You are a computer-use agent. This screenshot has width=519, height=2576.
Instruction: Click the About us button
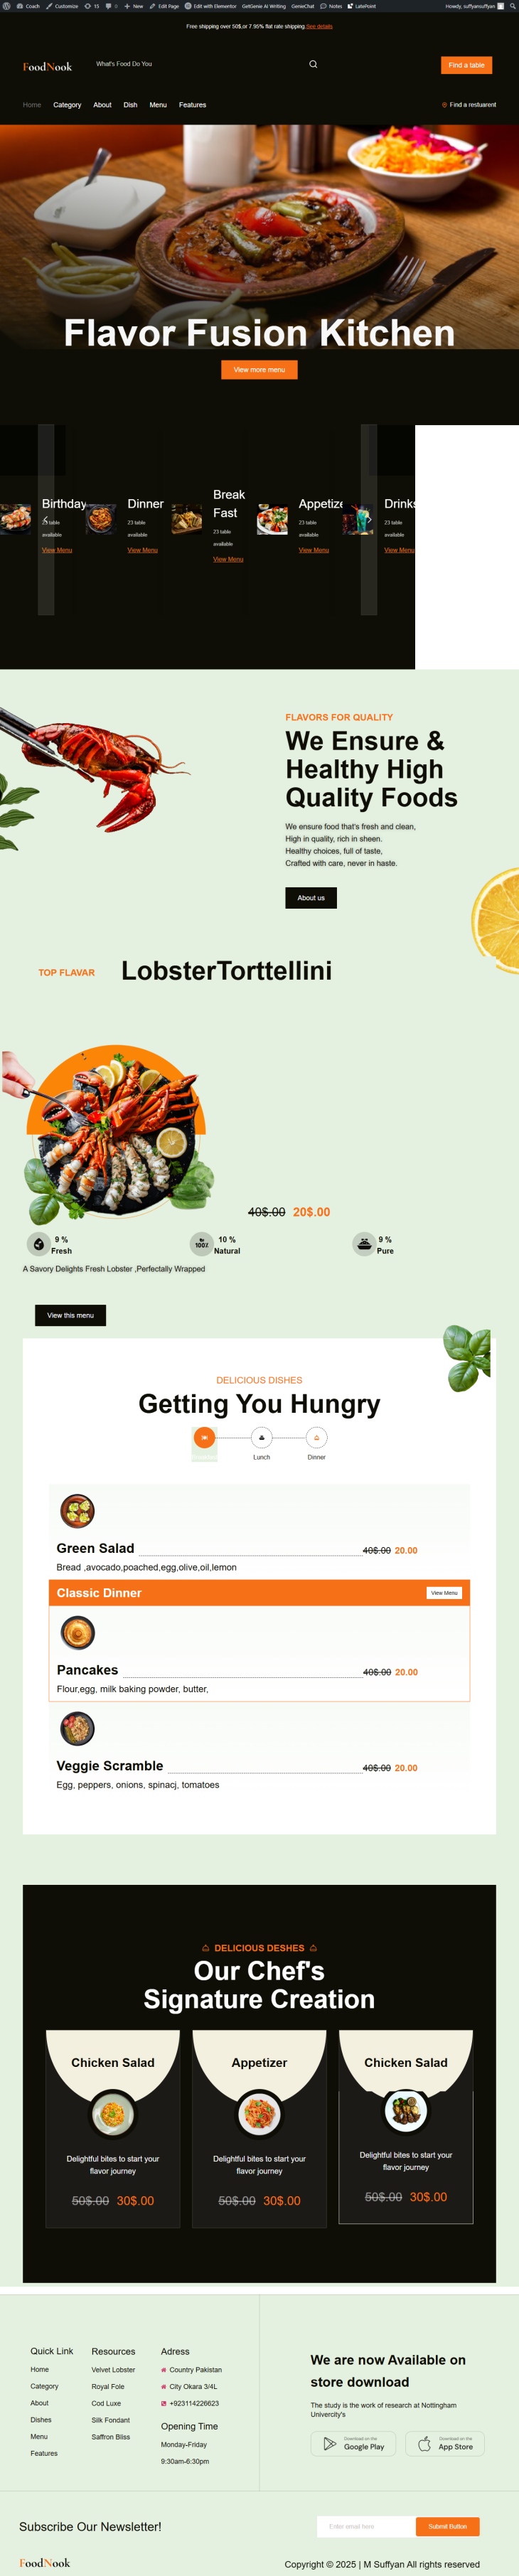click(x=311, y=898)
